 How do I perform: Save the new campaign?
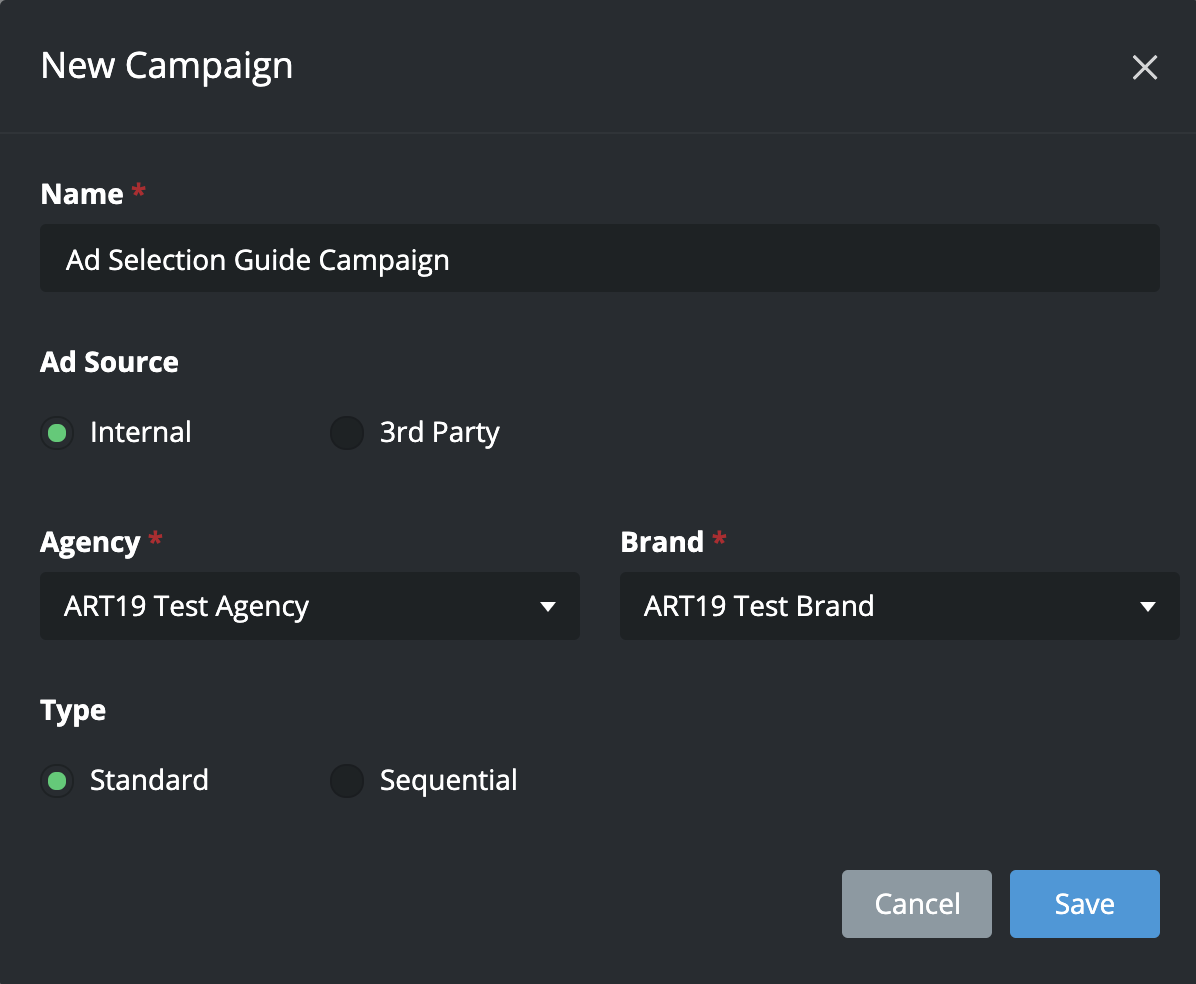click(1084, 904)
